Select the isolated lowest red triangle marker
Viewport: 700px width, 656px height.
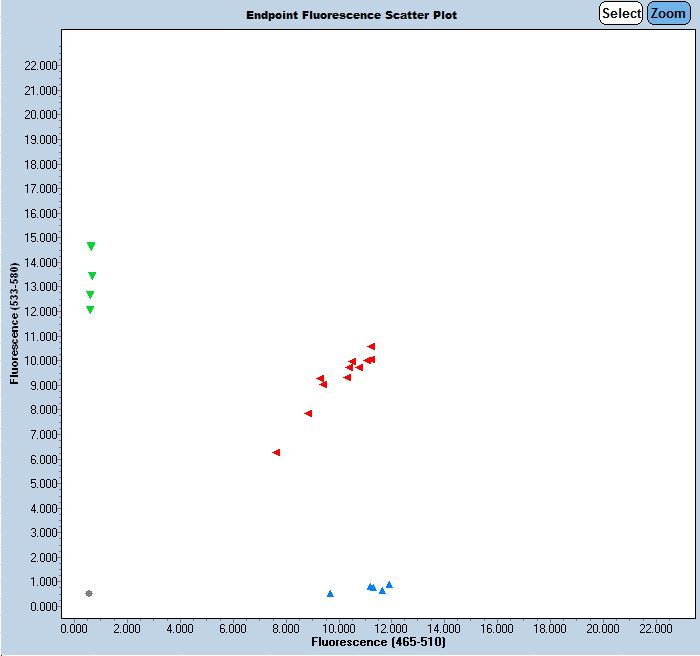pos(276,452)
